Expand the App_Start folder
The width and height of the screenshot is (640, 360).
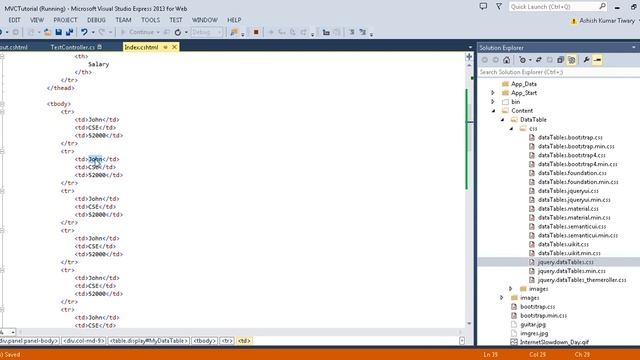pyautogui.click(x=493, y=93)
